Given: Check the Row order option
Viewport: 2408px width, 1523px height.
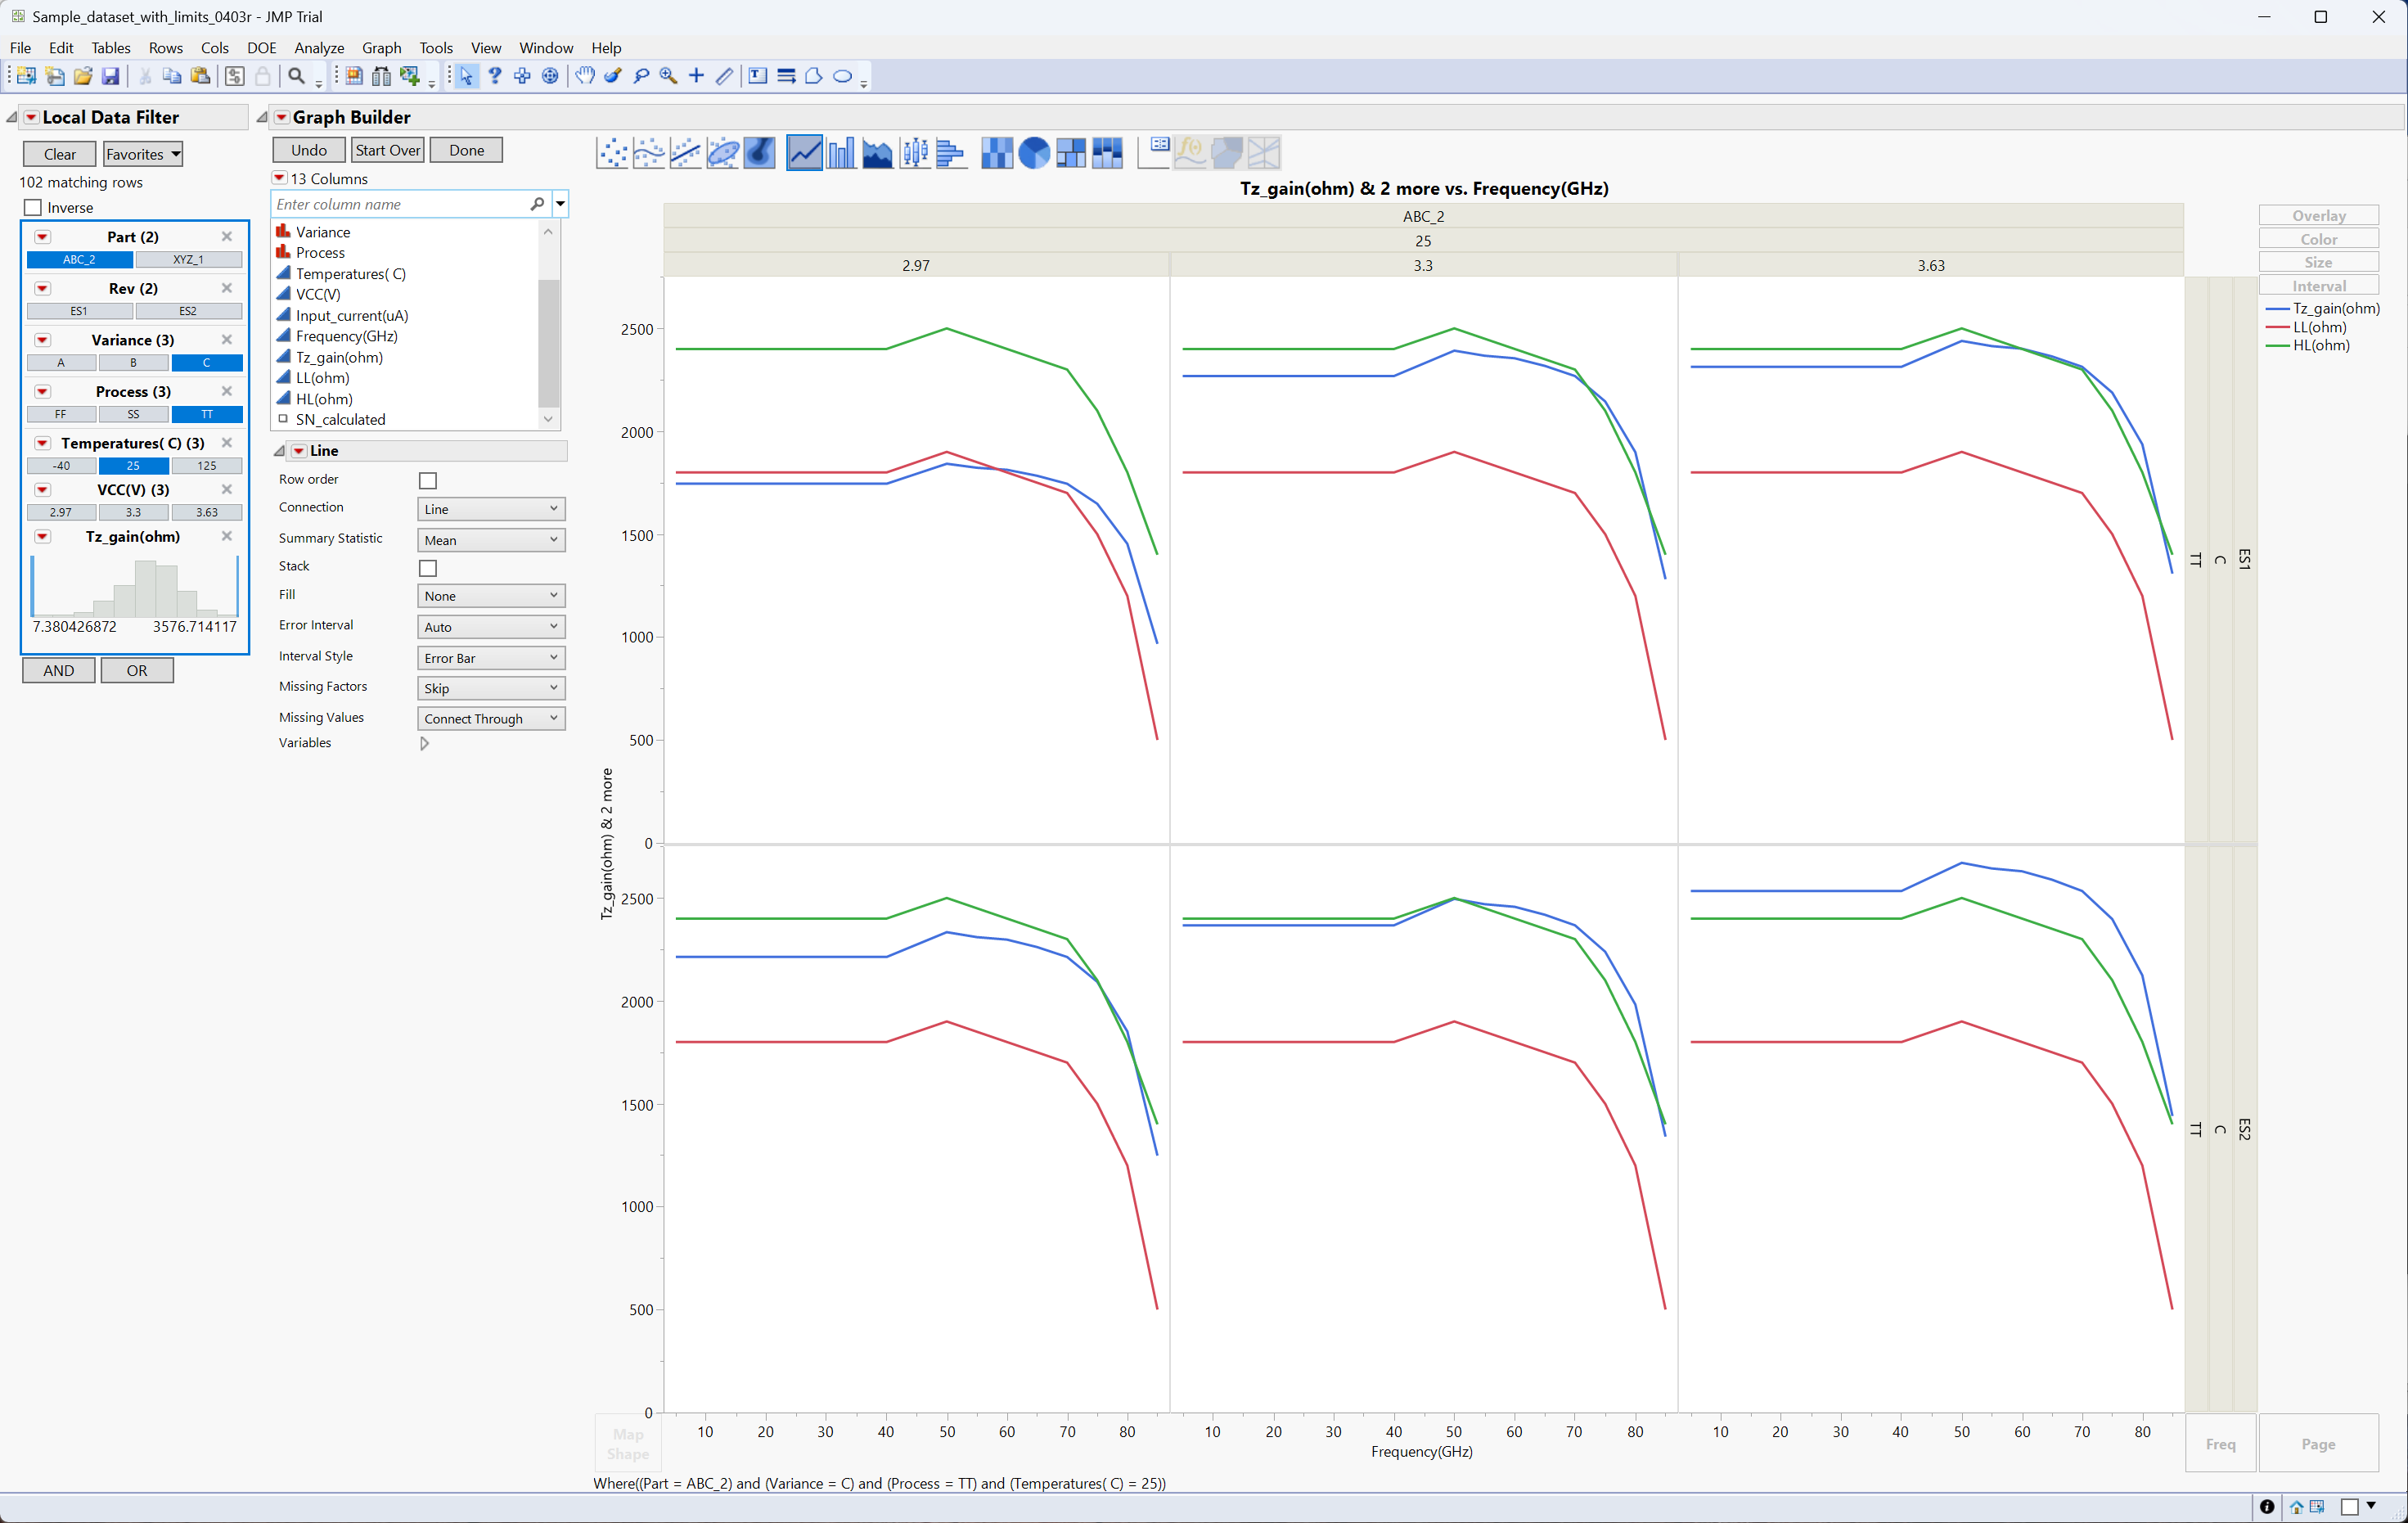Looking at the screenshot, I should tap(428, 481).
